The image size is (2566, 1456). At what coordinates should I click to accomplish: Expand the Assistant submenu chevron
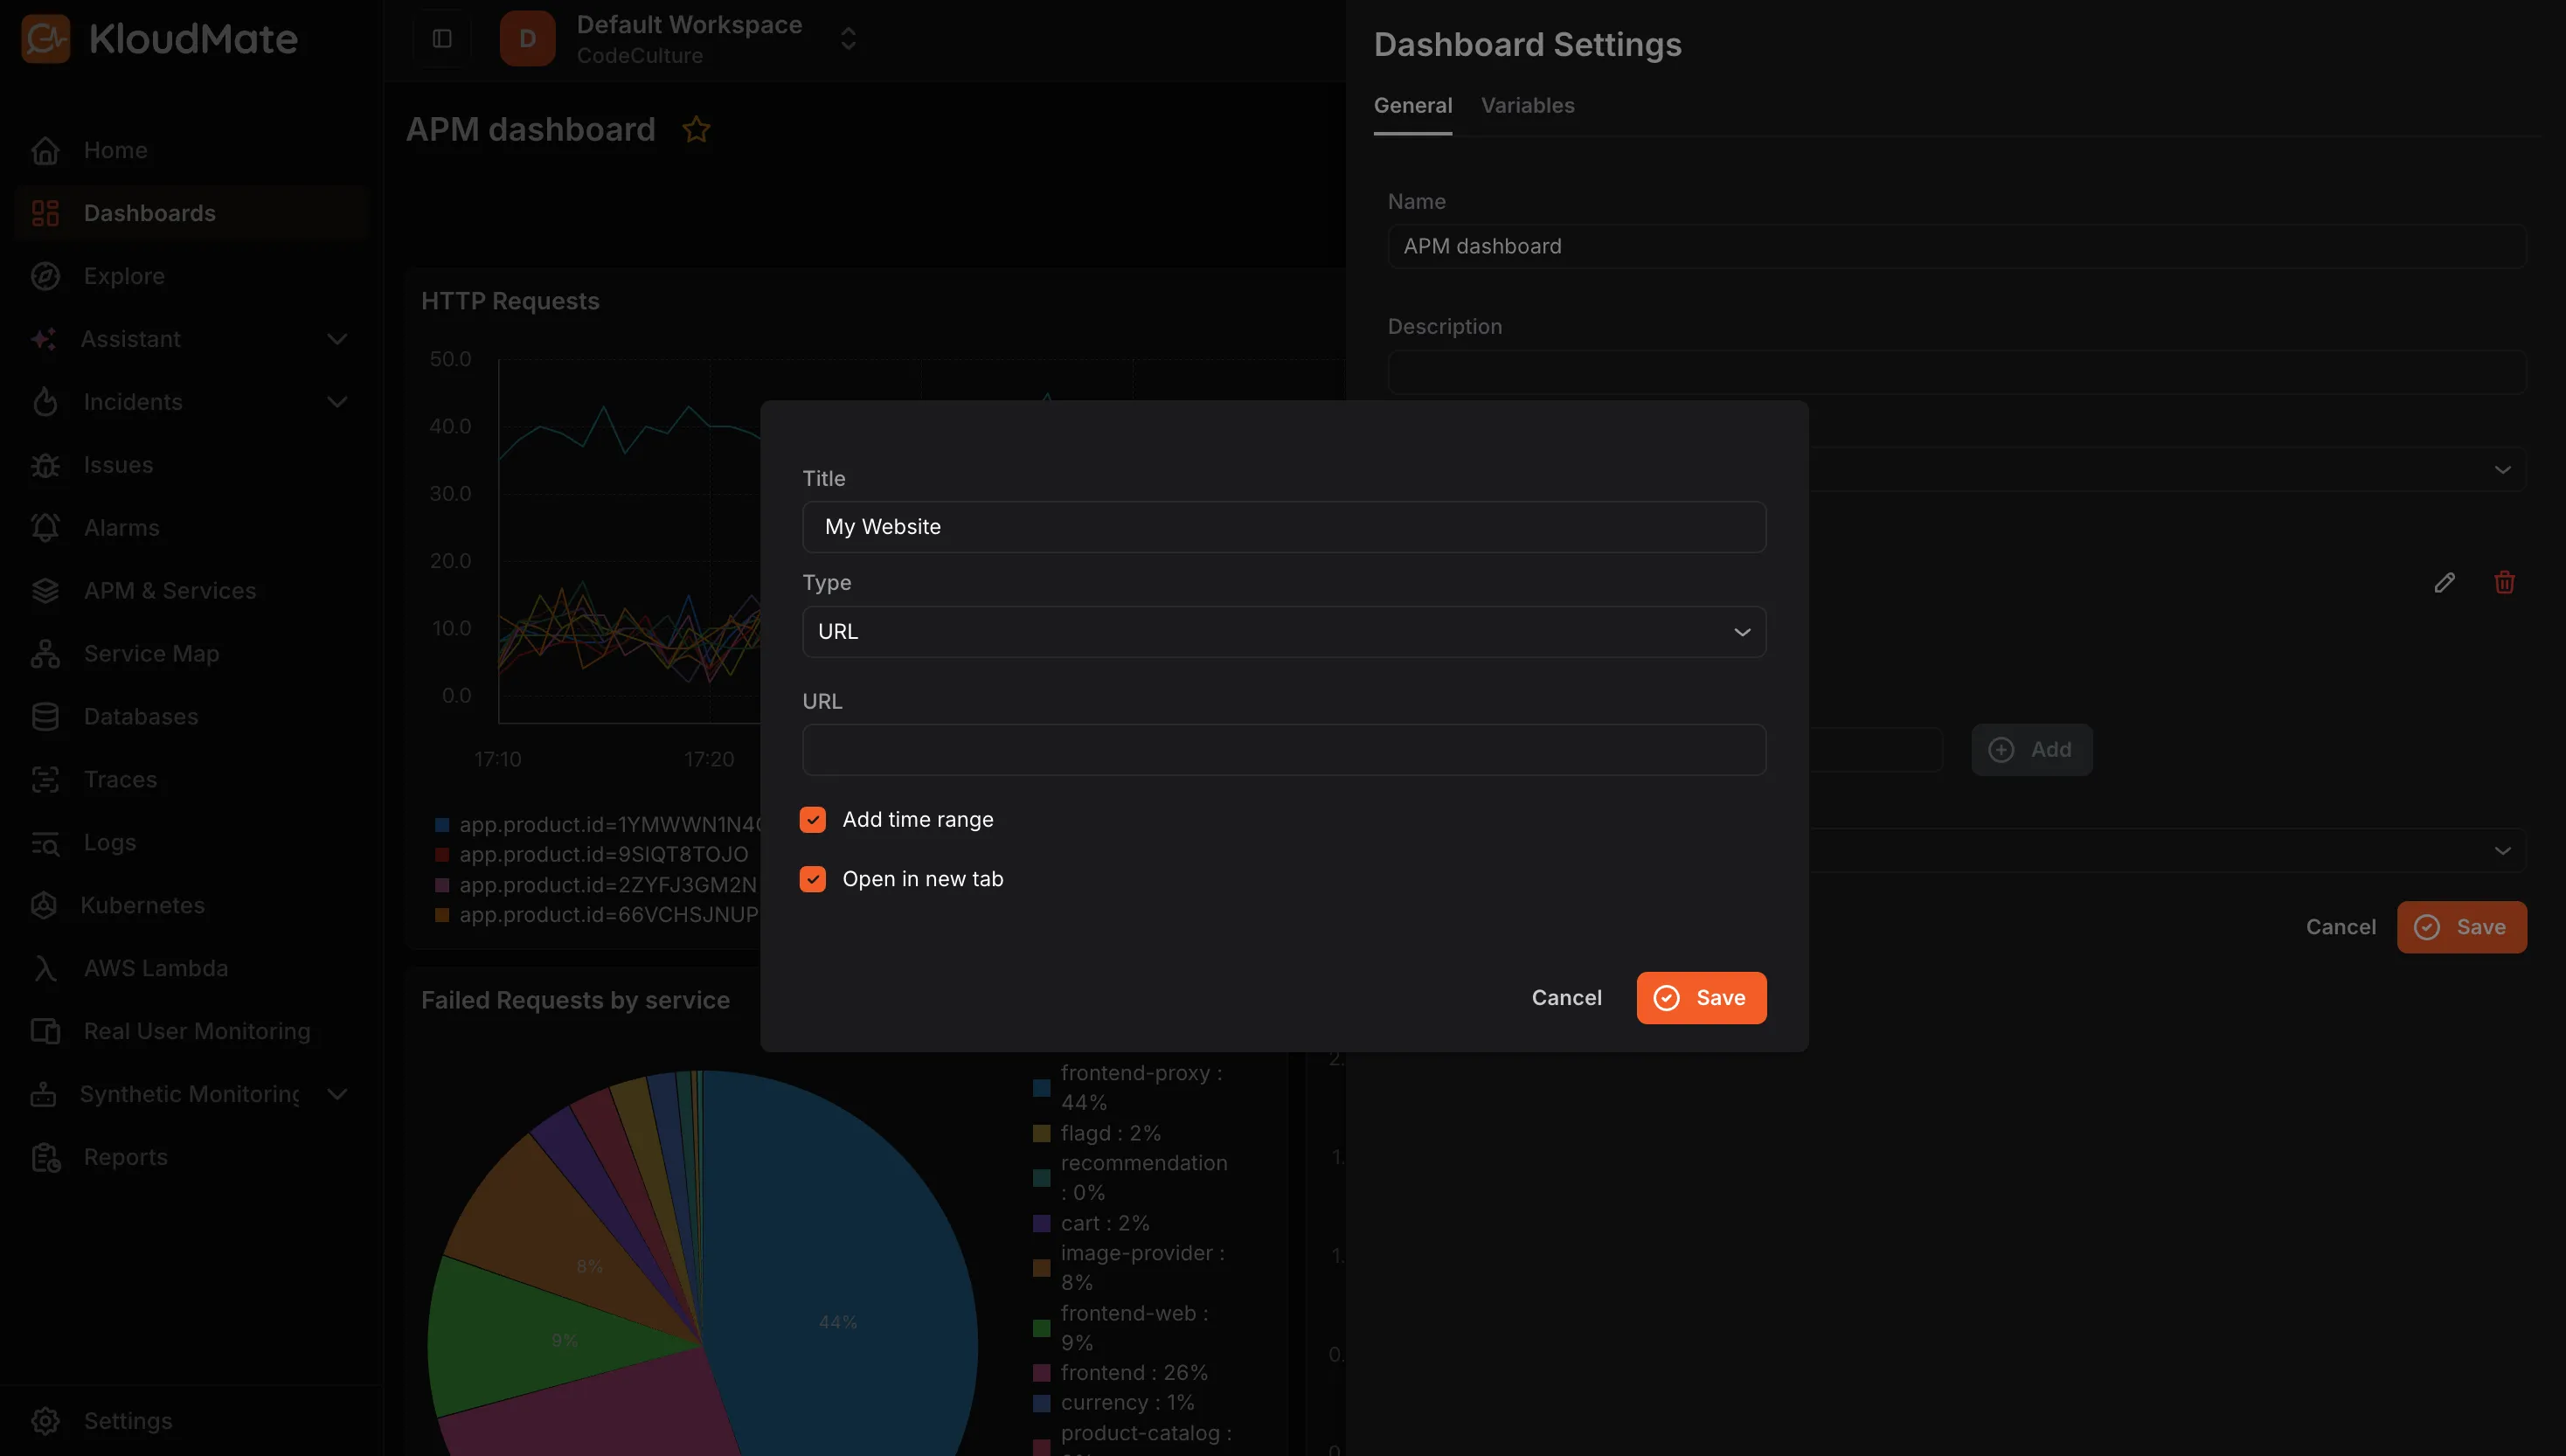point(338,339)
